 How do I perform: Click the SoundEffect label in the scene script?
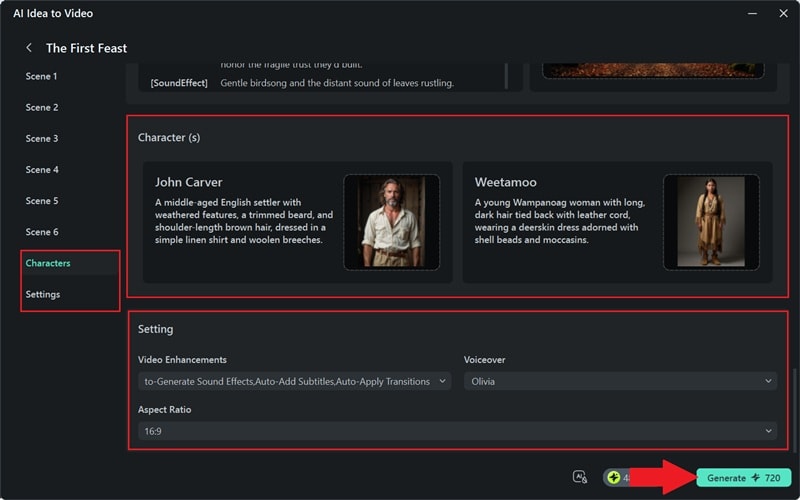point(179,83)
